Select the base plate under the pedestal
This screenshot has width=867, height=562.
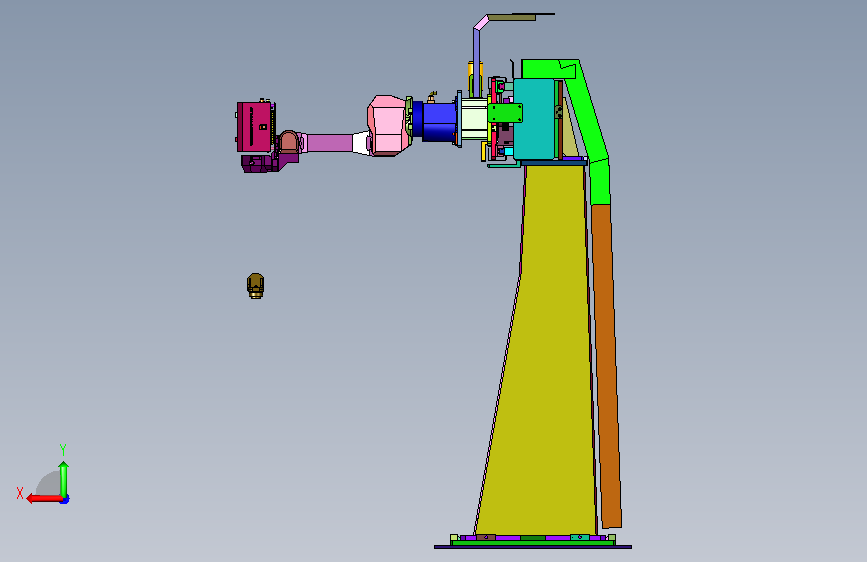tap(532, 547)
